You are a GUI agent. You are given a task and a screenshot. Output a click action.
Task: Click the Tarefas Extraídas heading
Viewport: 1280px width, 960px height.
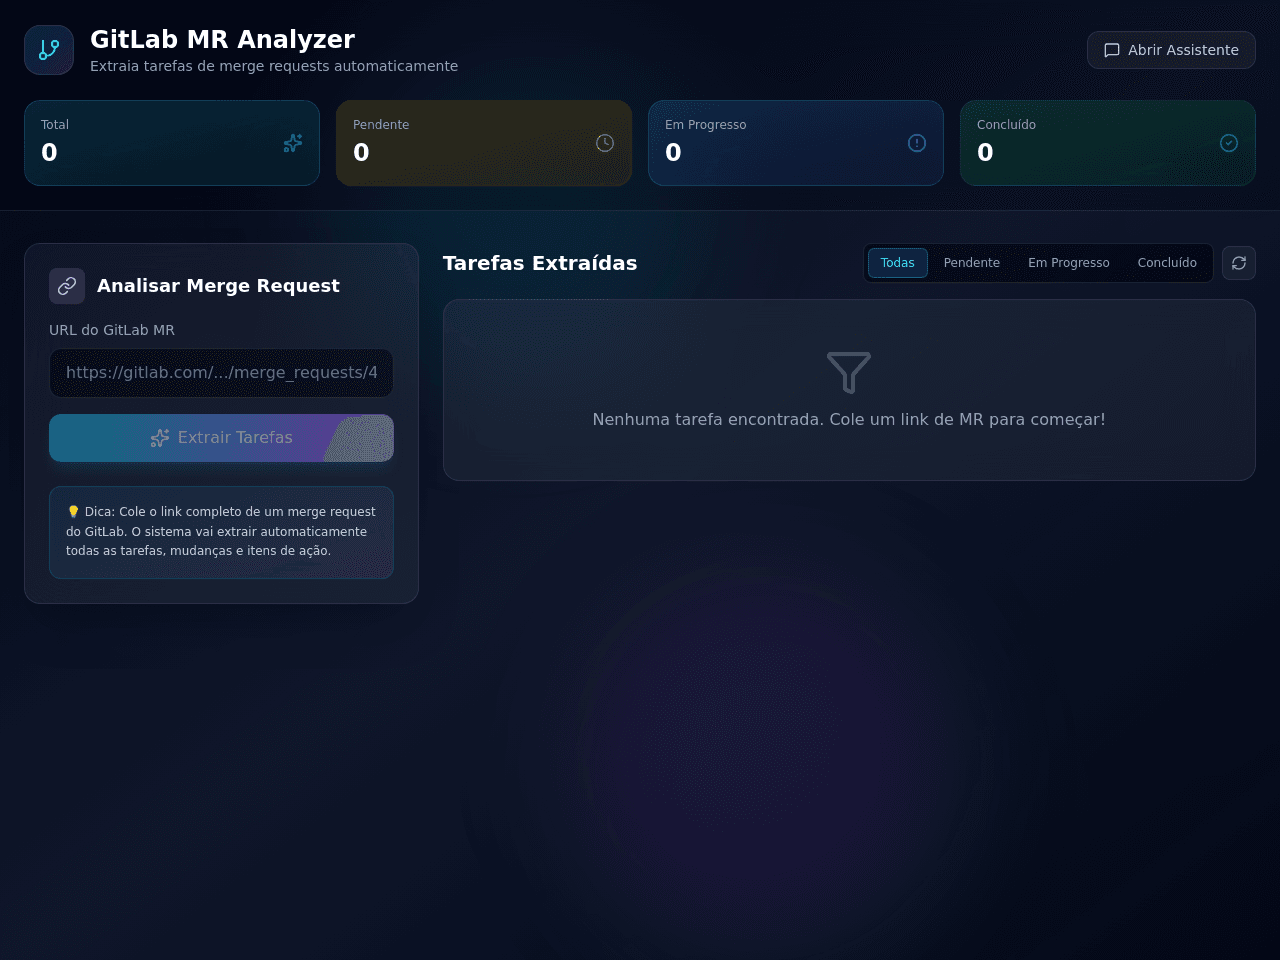[x=540, y=263]
